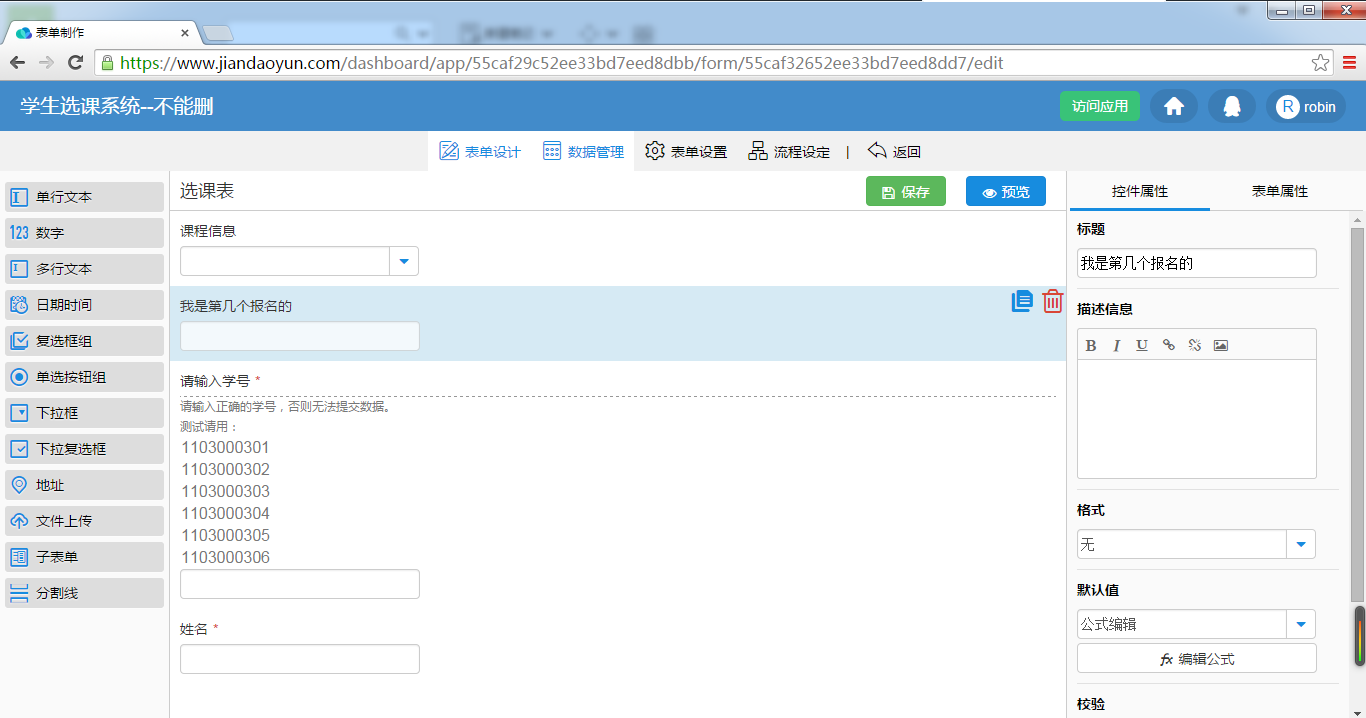
Task: Click the 请输入学号 field label
Action: 215,380
